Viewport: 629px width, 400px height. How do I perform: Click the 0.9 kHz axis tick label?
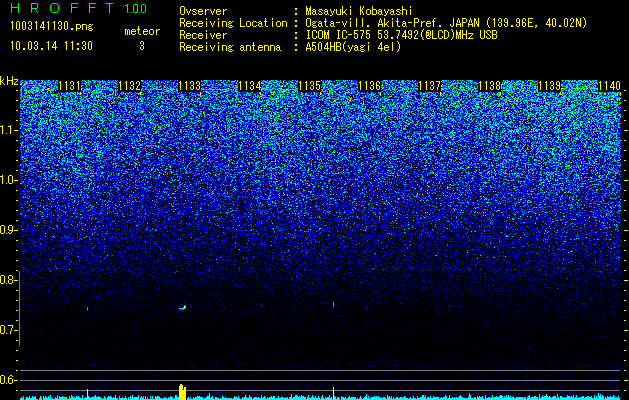(8, 230)
